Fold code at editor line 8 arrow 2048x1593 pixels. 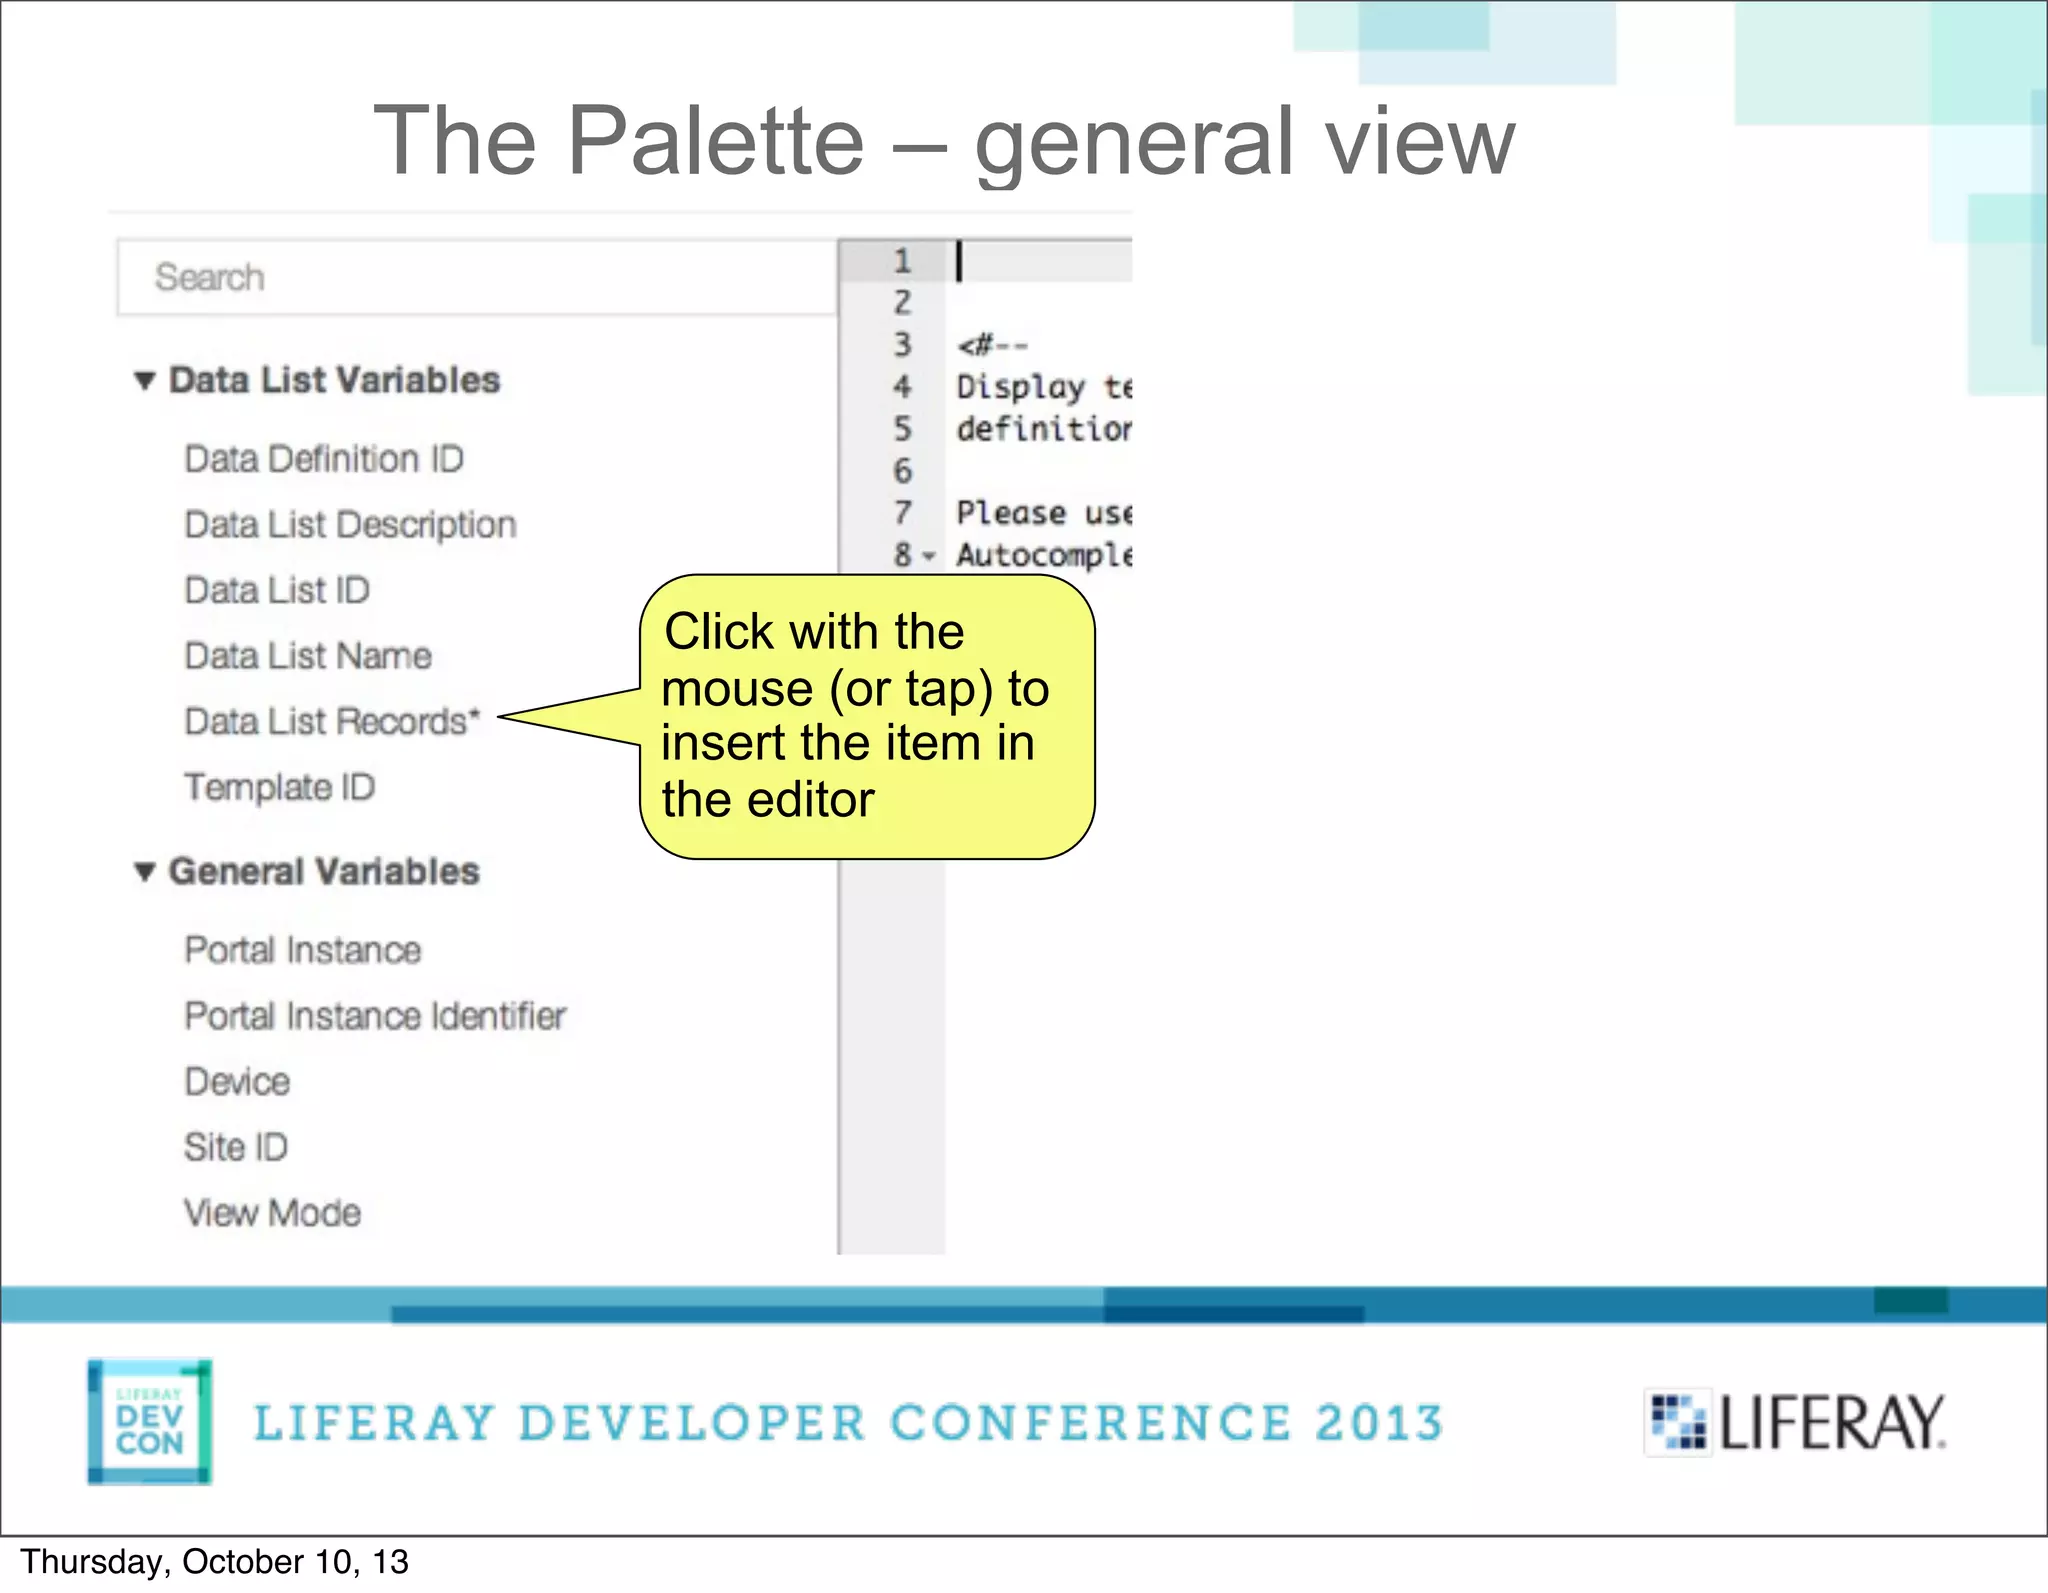[929, 556]
